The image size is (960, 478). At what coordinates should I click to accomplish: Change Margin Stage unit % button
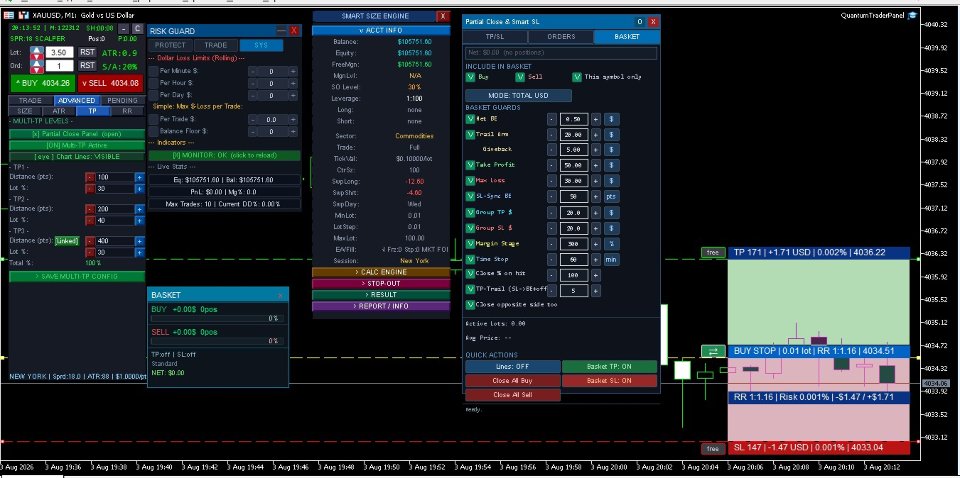pos(611,244)
